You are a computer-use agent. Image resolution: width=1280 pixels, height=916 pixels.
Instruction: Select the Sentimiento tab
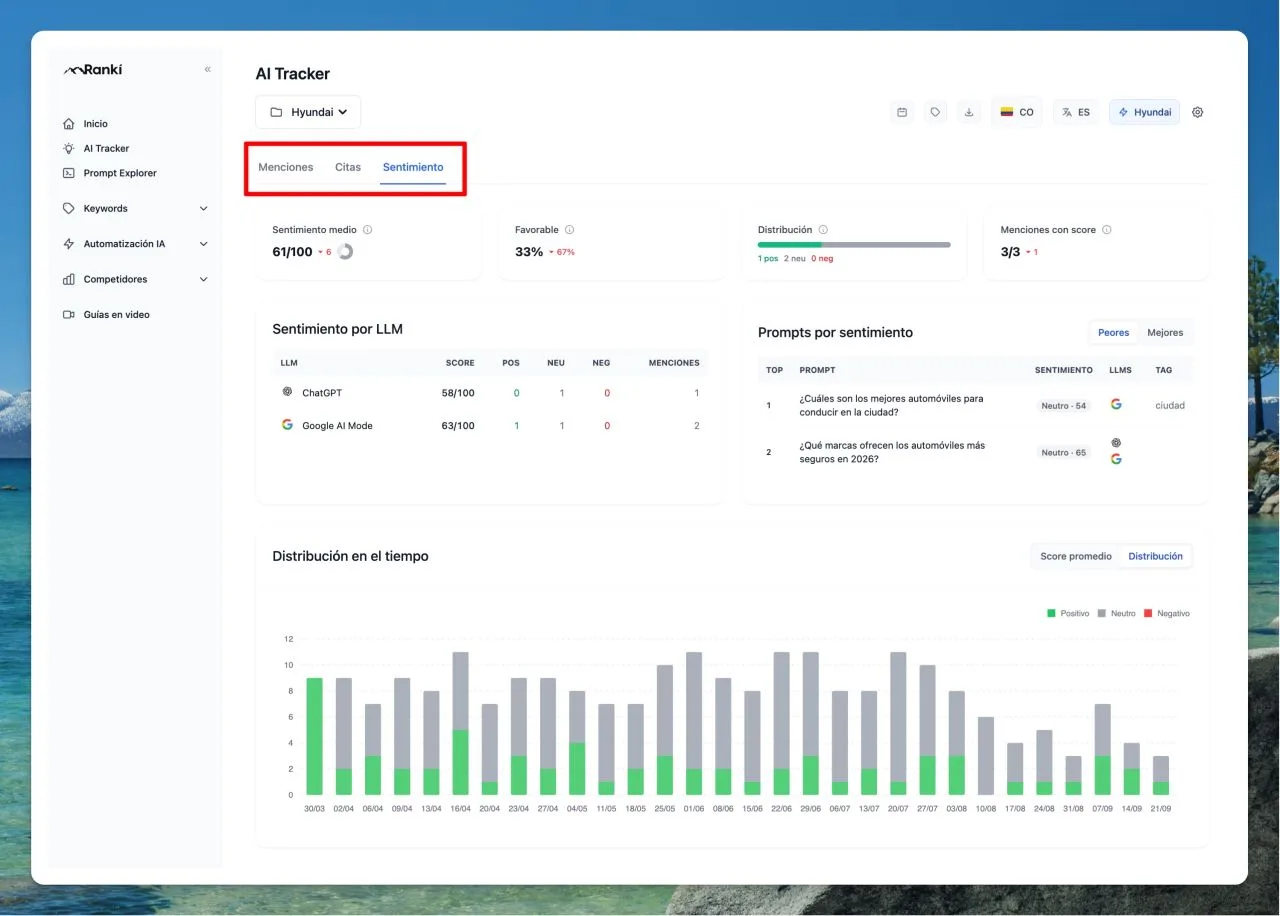tap(413, 167)
